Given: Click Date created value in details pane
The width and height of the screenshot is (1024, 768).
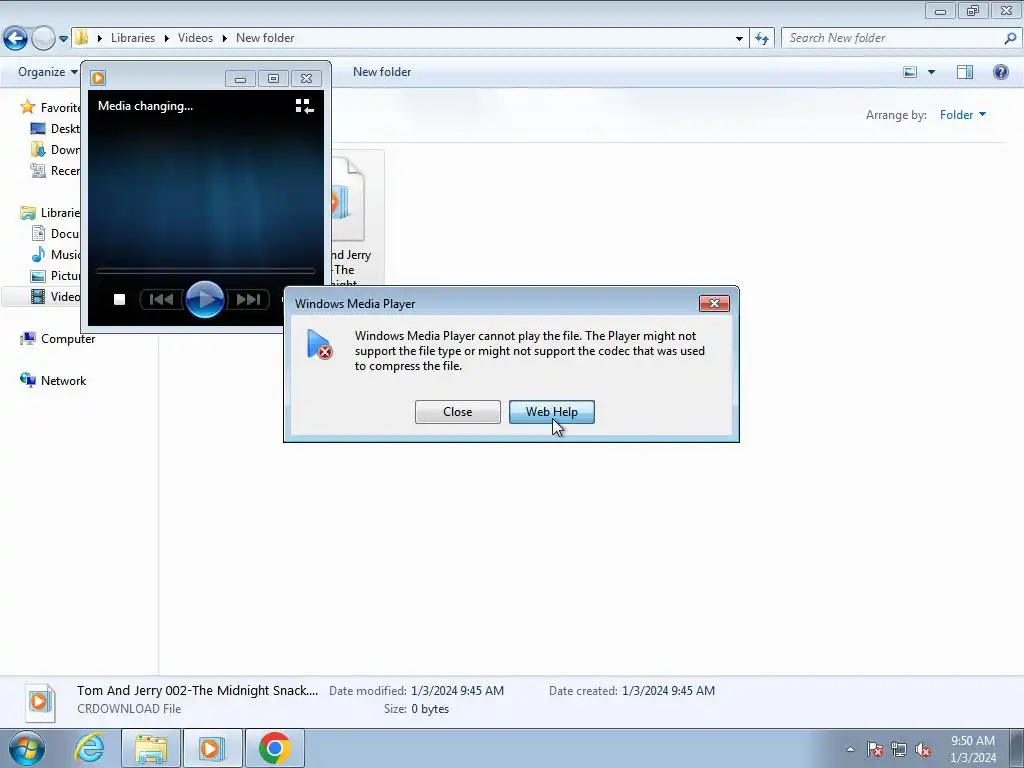Looking at the screenshot, I should pyautogui.click(x=668, y=691).
